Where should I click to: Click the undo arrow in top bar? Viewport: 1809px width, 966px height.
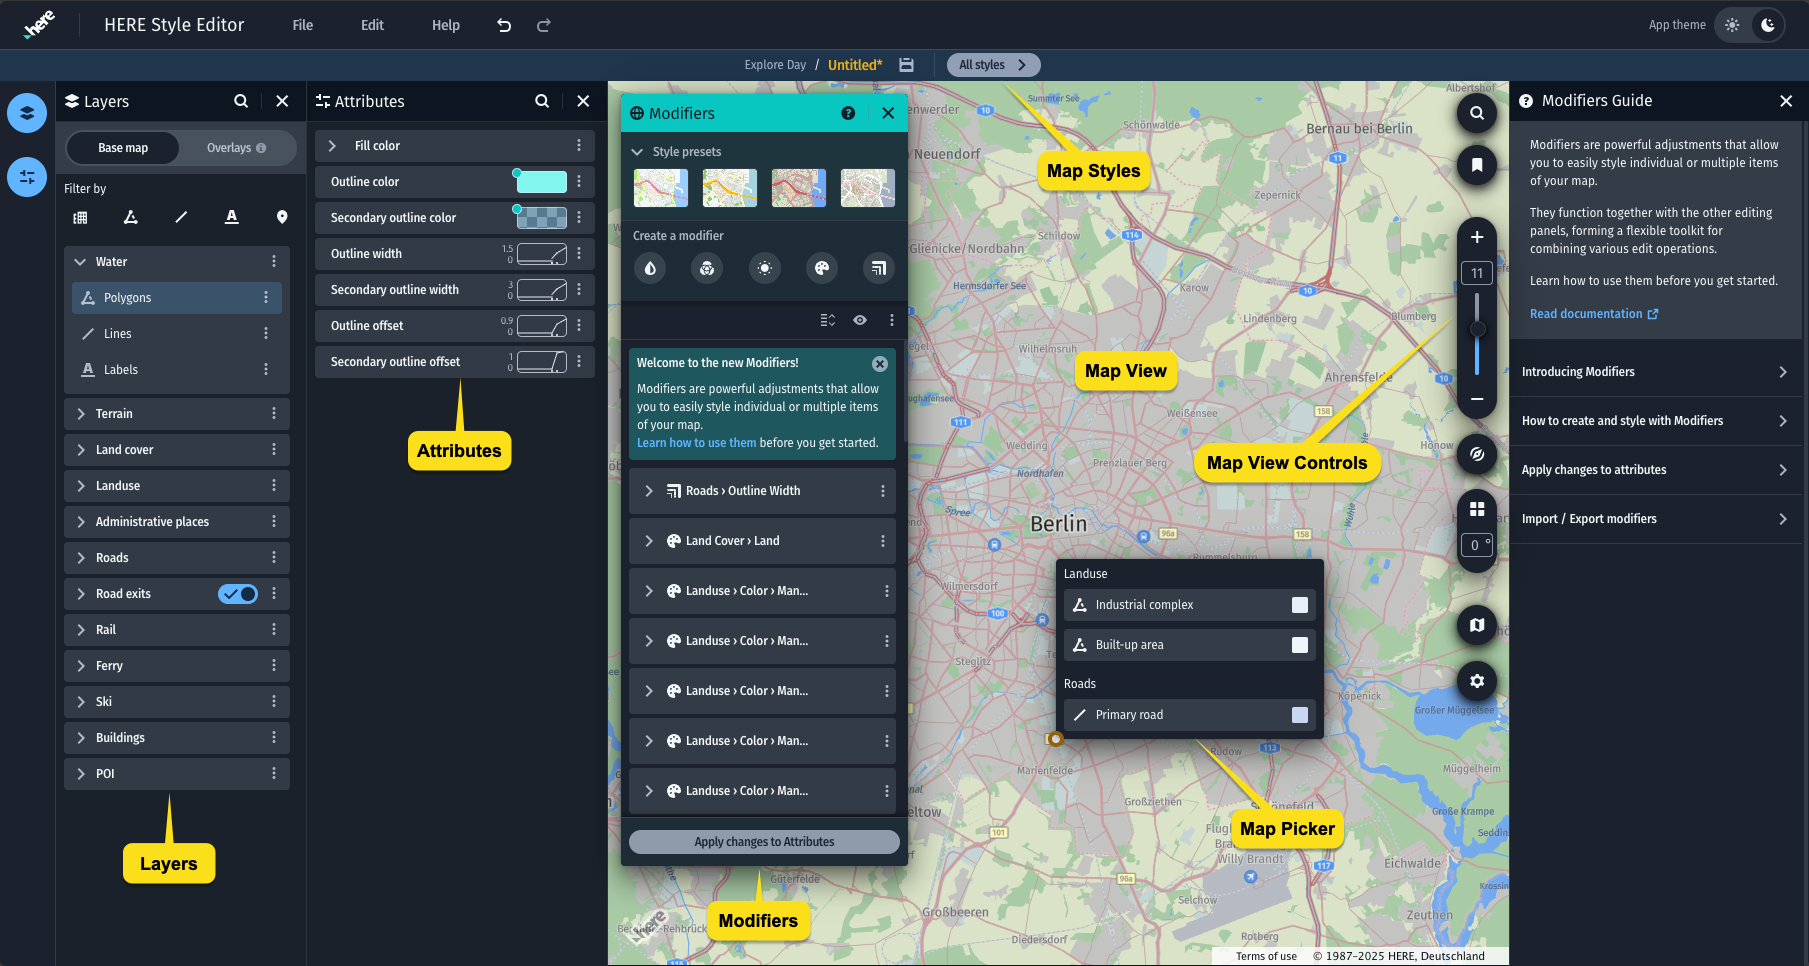click(x=504, y=25)
